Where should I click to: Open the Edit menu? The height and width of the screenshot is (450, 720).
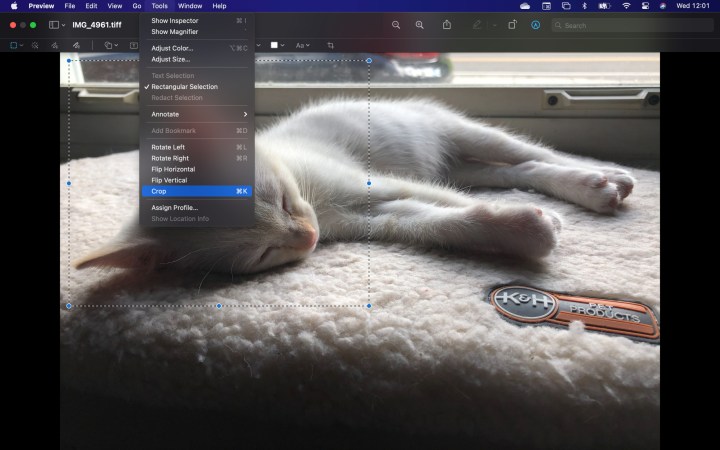coord(91,6)
